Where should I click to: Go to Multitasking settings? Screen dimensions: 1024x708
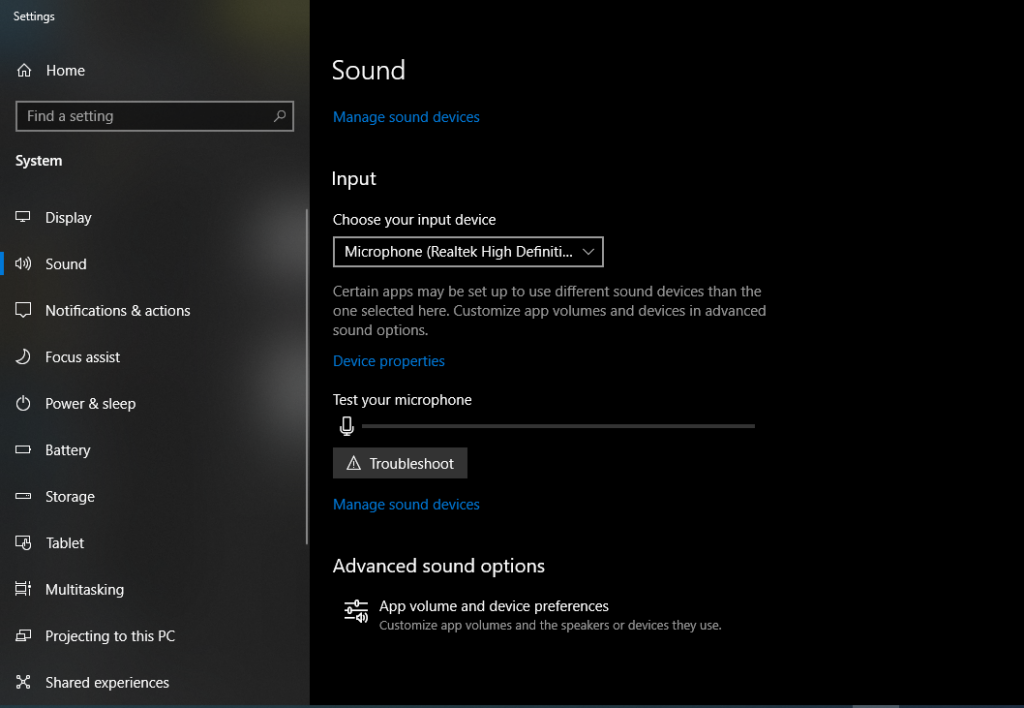(x=84, y=590)
